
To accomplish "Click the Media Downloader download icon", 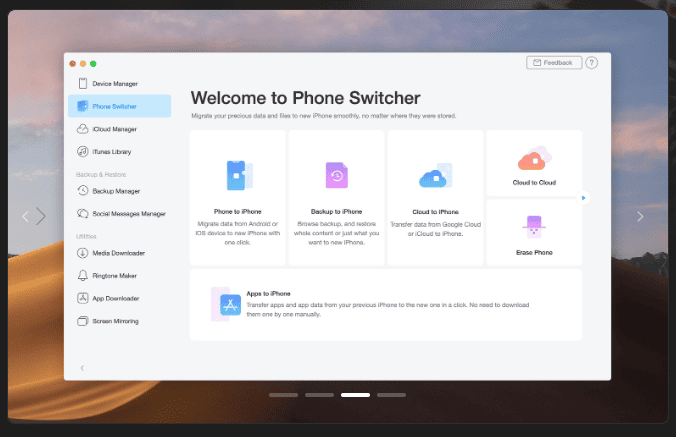I will coord(83,253).
